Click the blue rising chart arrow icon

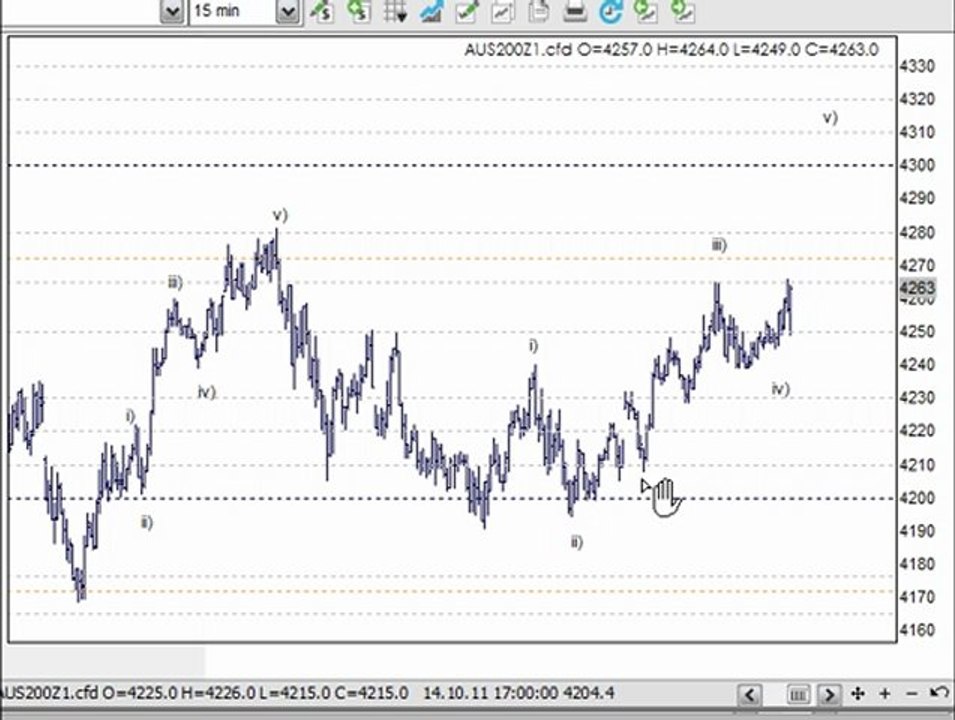[x=431, y=11]
